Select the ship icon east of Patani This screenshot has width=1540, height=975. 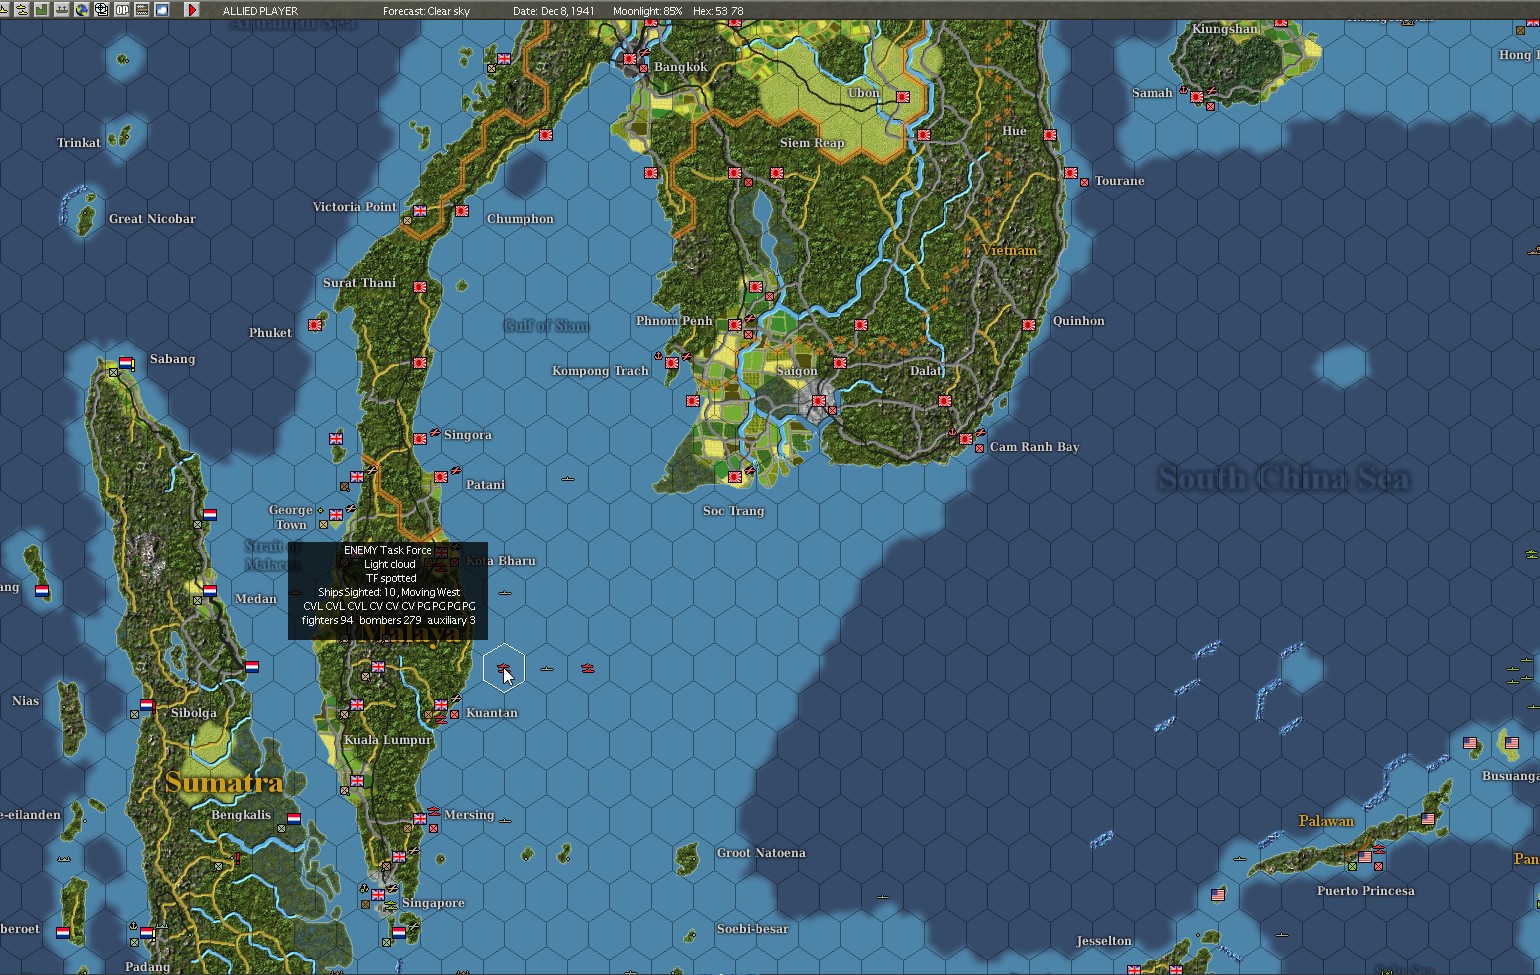pos(567,479)
